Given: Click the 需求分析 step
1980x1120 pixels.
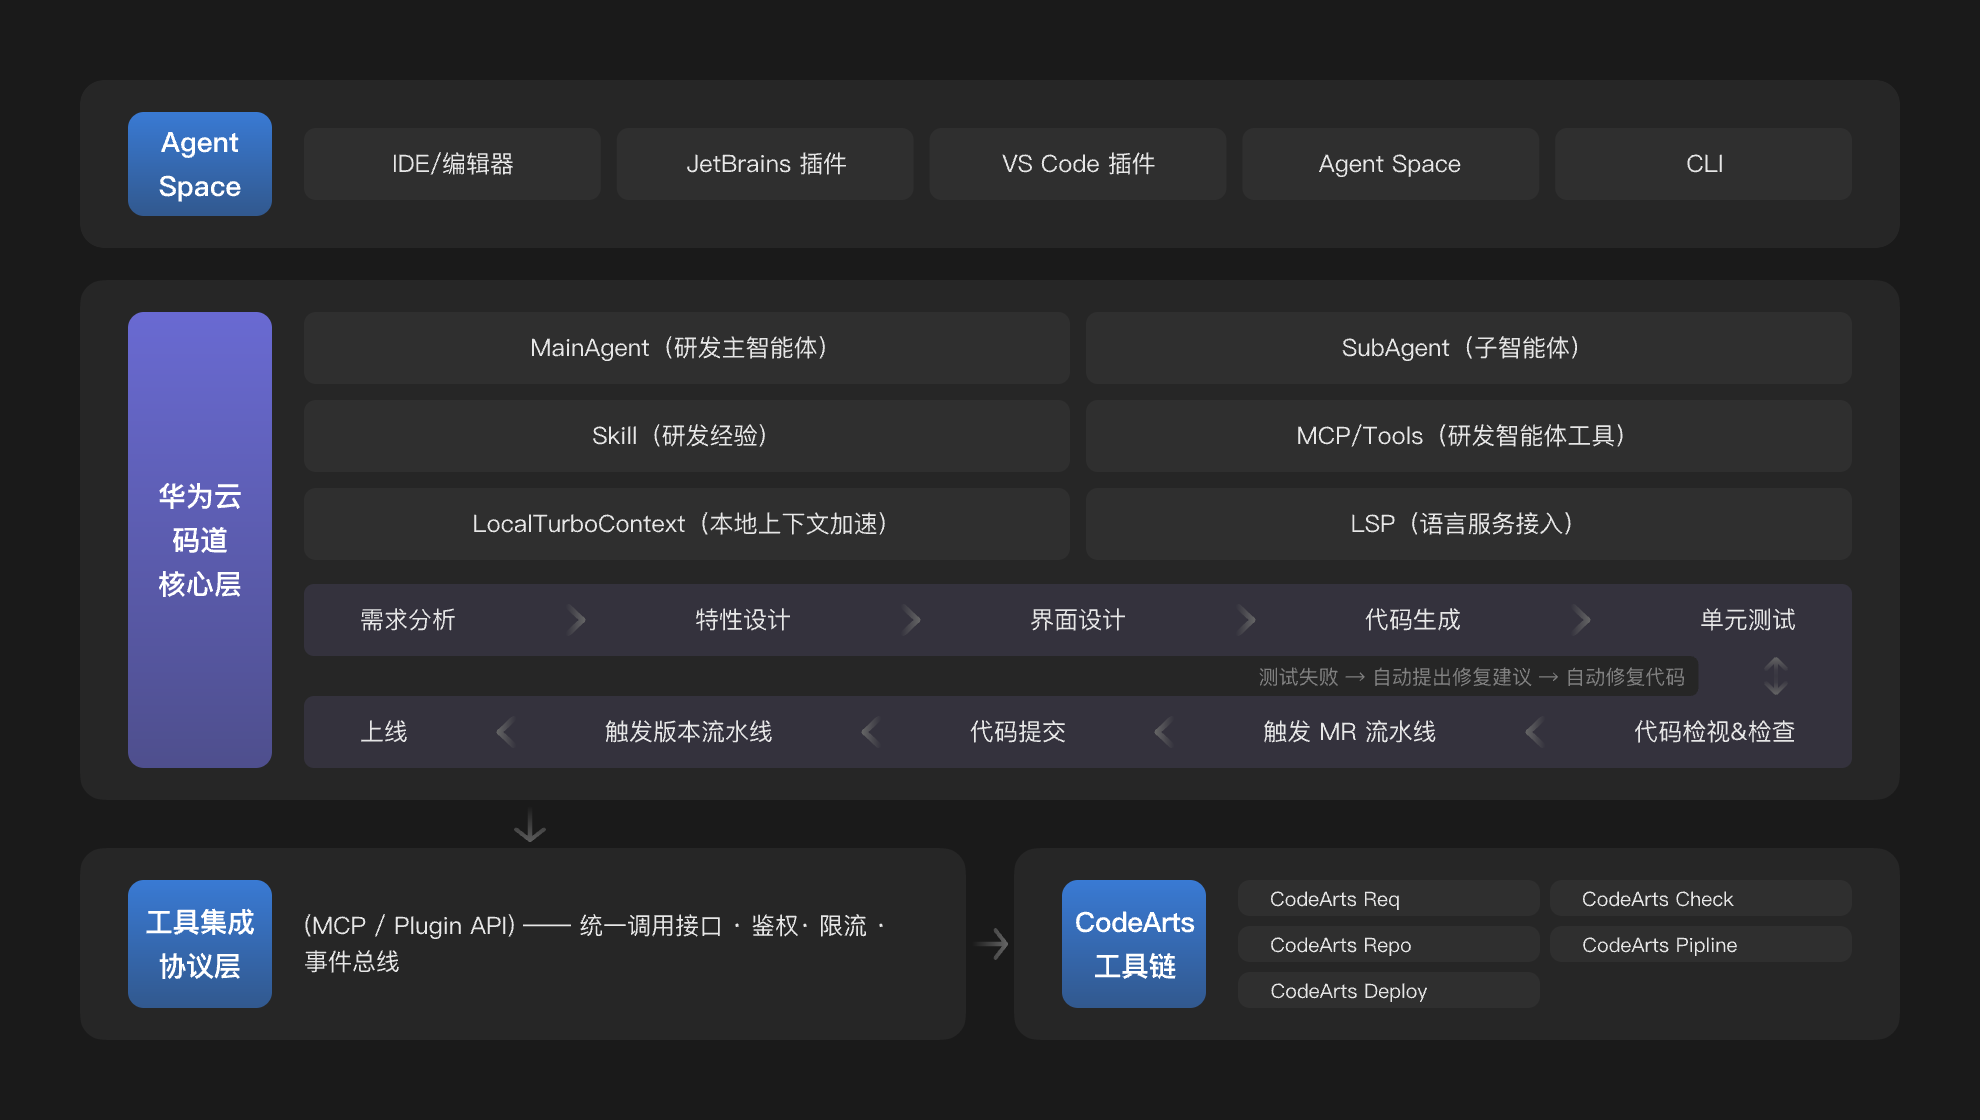Looking at the screenshot, I should [x=408, y=620].
